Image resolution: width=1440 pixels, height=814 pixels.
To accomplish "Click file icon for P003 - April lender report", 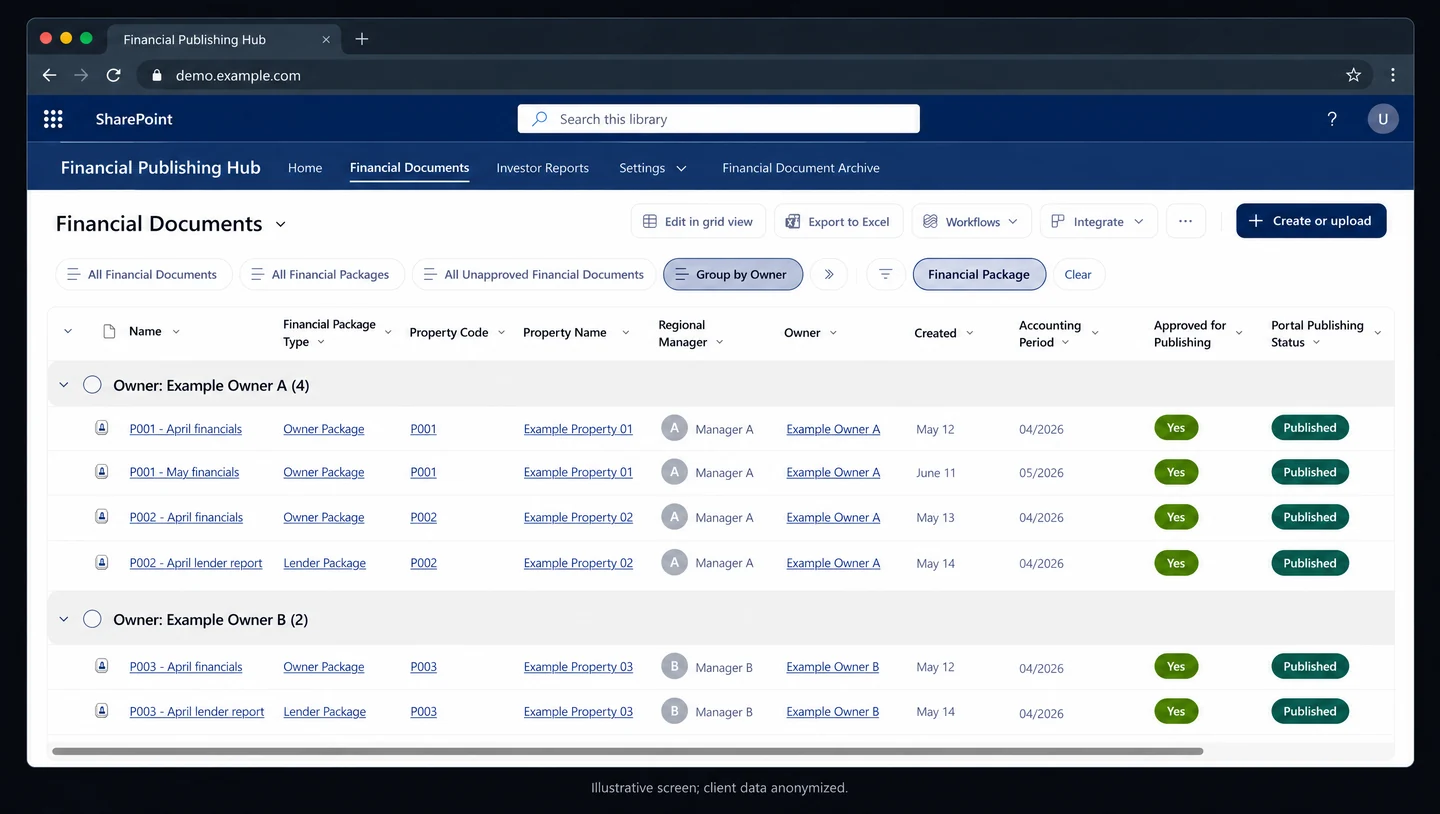I will pyautogui.click(x=102, y=710).
